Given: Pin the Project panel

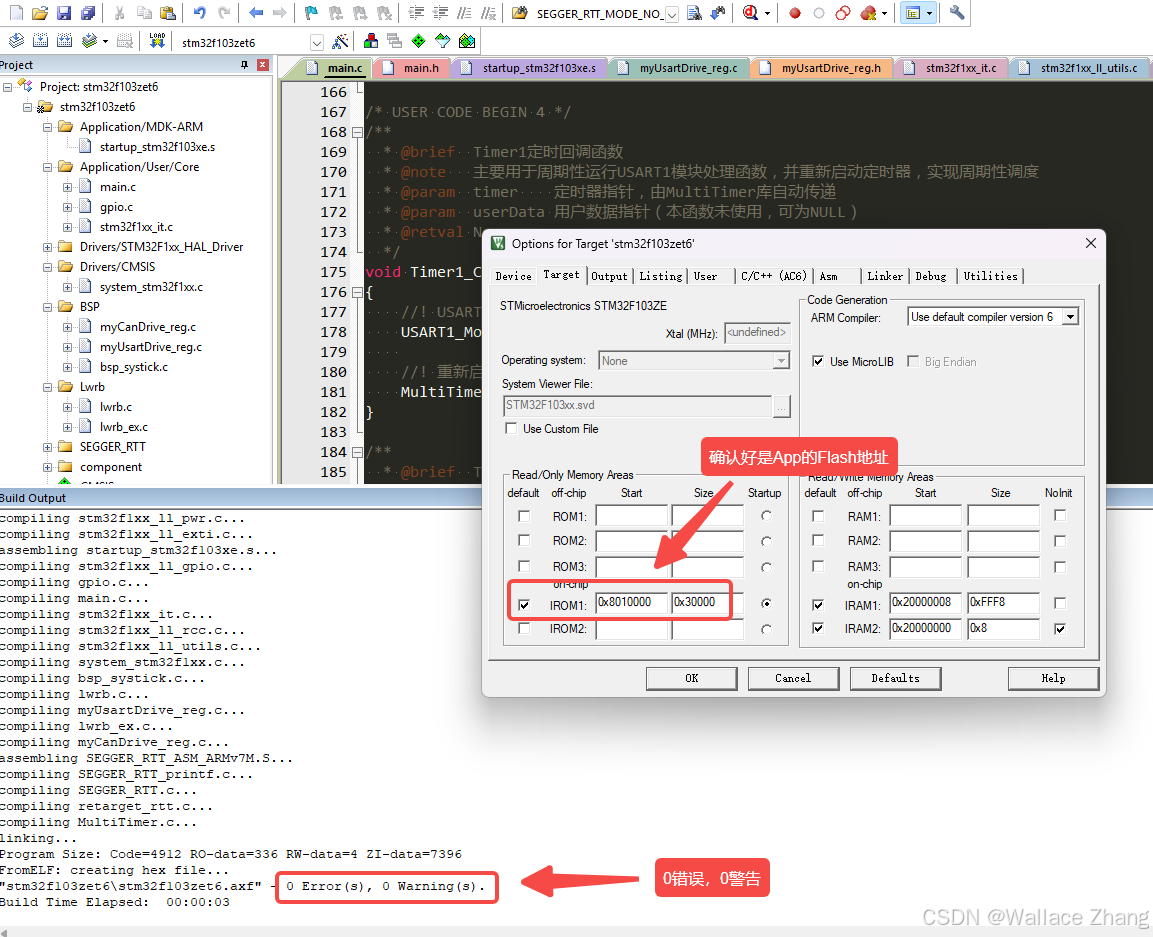Looking at the screenshot, I should (x=244, y=65).
